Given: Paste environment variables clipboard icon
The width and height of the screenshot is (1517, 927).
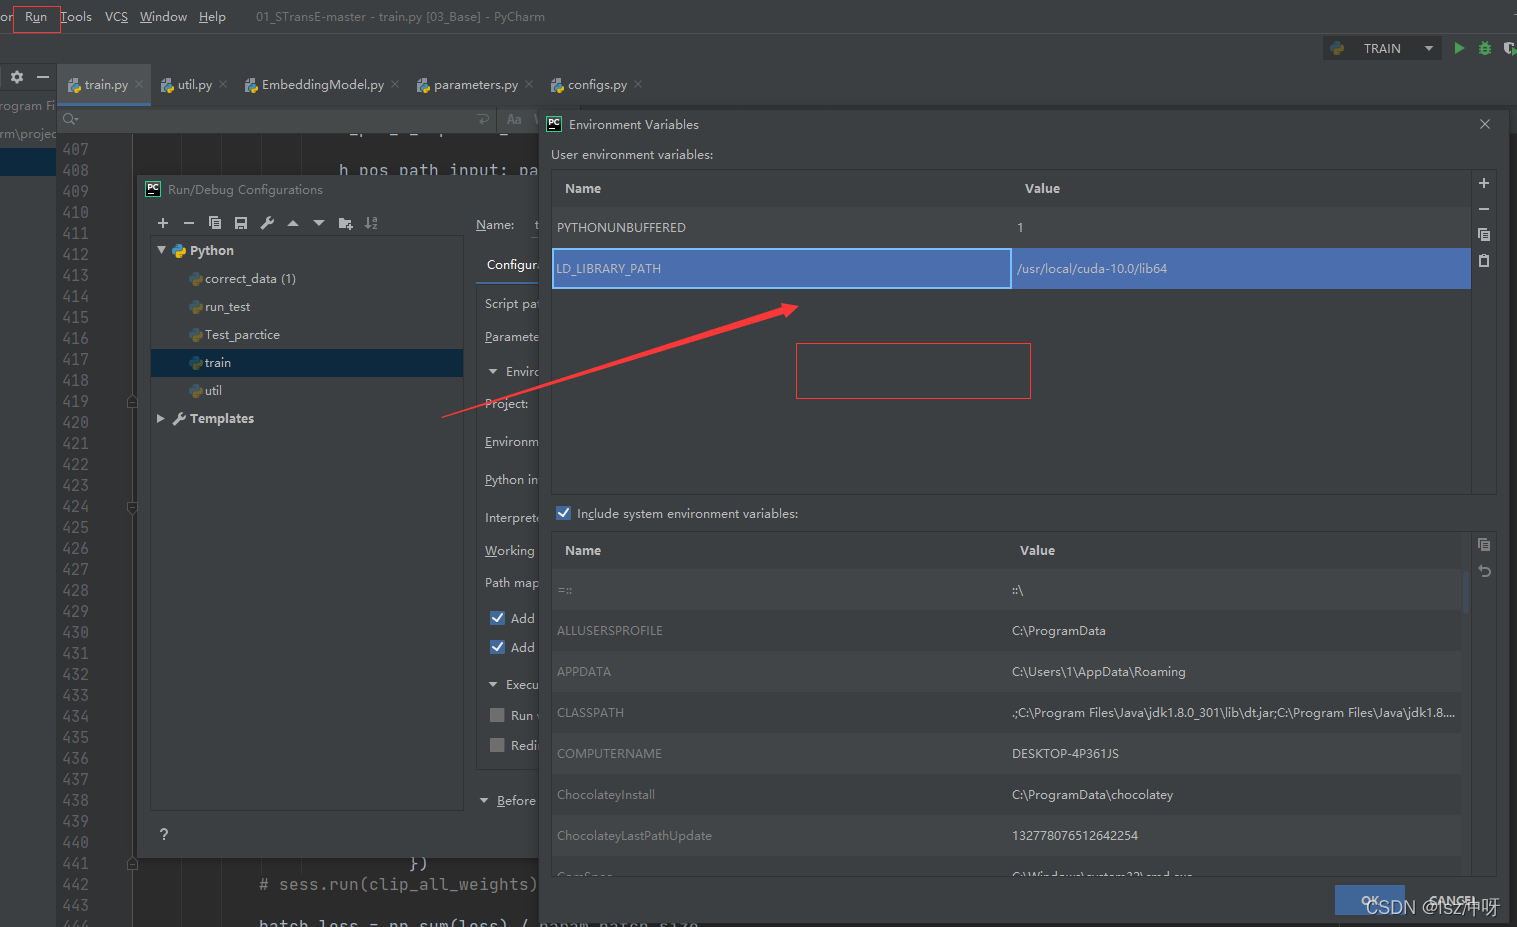Looking at the screenshot, I should (x=1484, y=260).
